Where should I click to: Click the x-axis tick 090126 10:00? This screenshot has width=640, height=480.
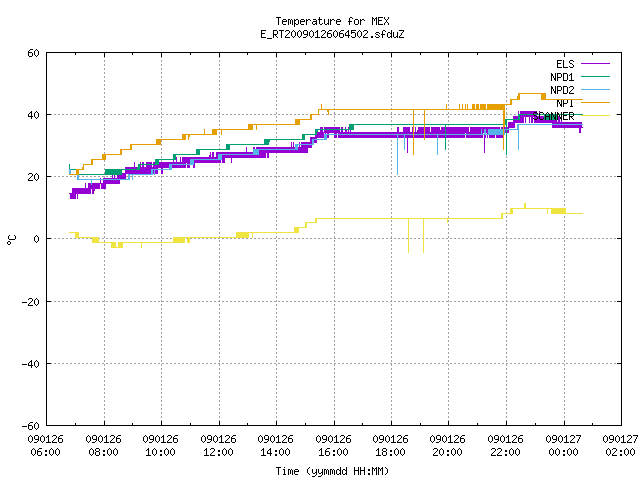click(161, 446)
